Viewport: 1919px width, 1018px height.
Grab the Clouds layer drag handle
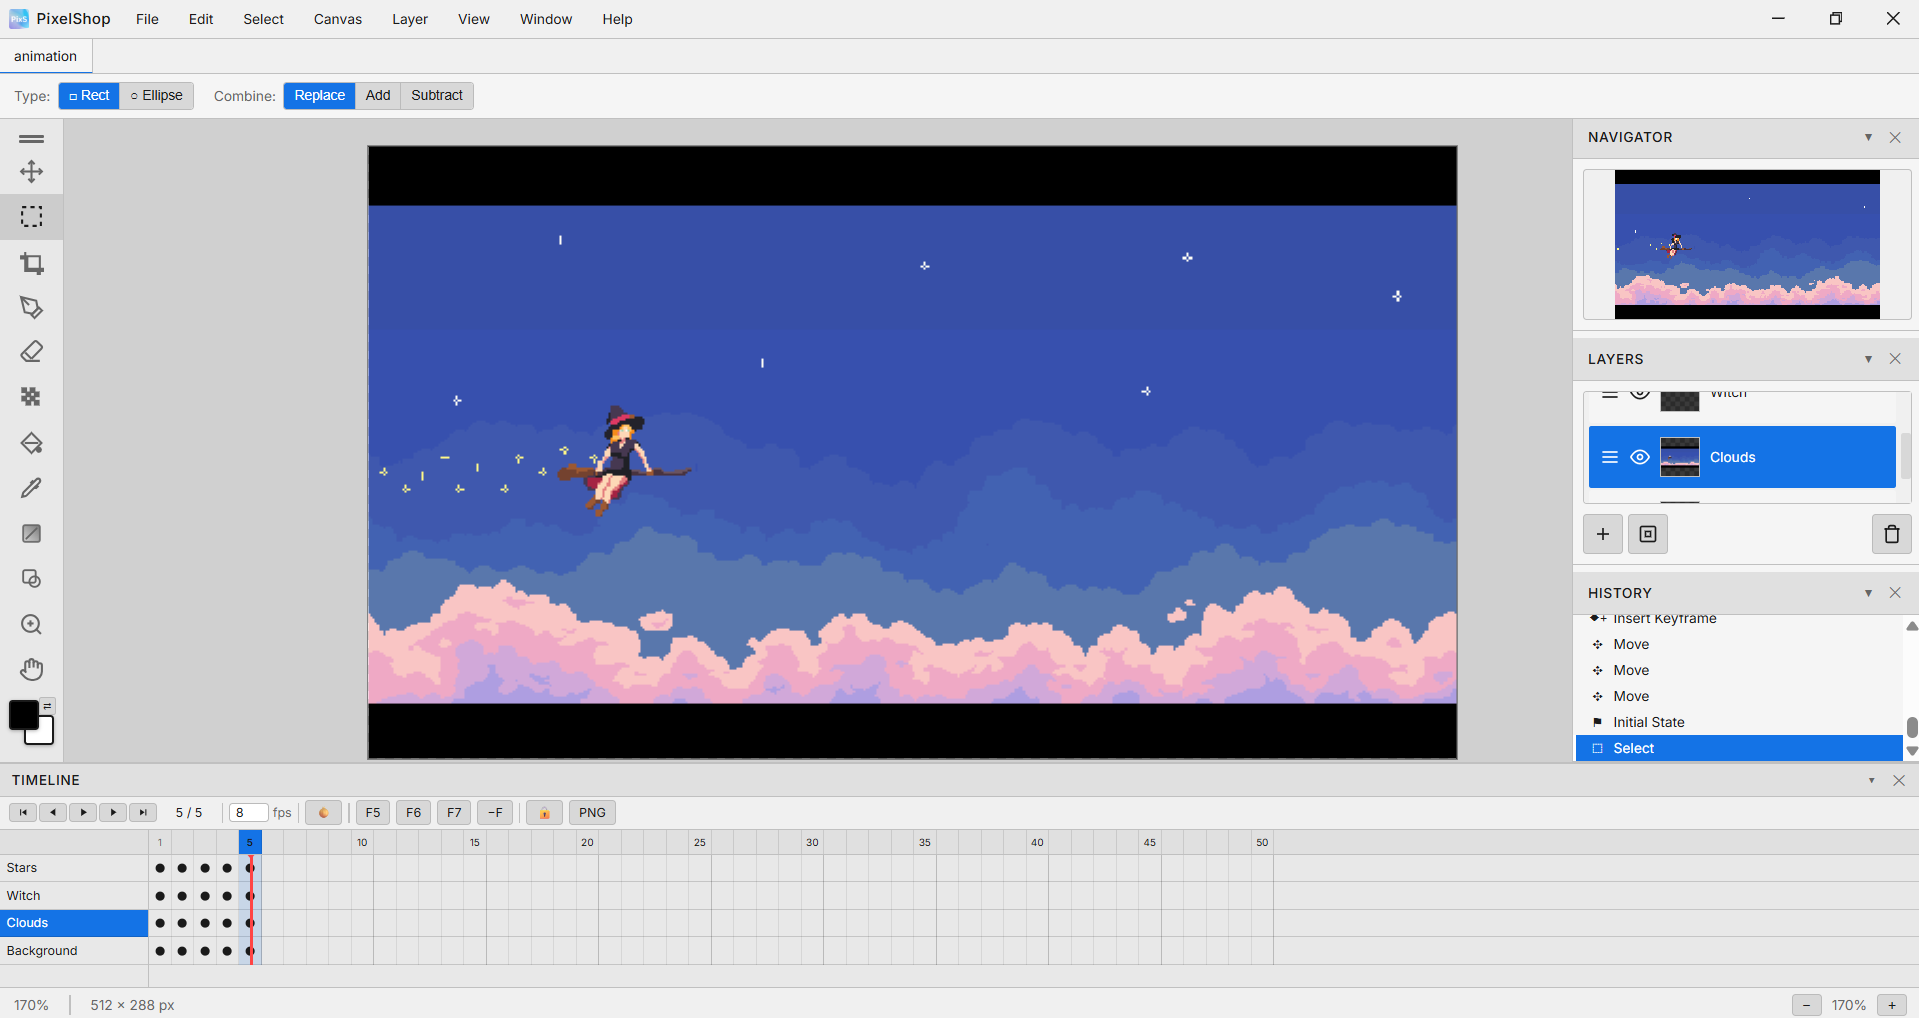pyautogui.click(x=1610, y=457)
